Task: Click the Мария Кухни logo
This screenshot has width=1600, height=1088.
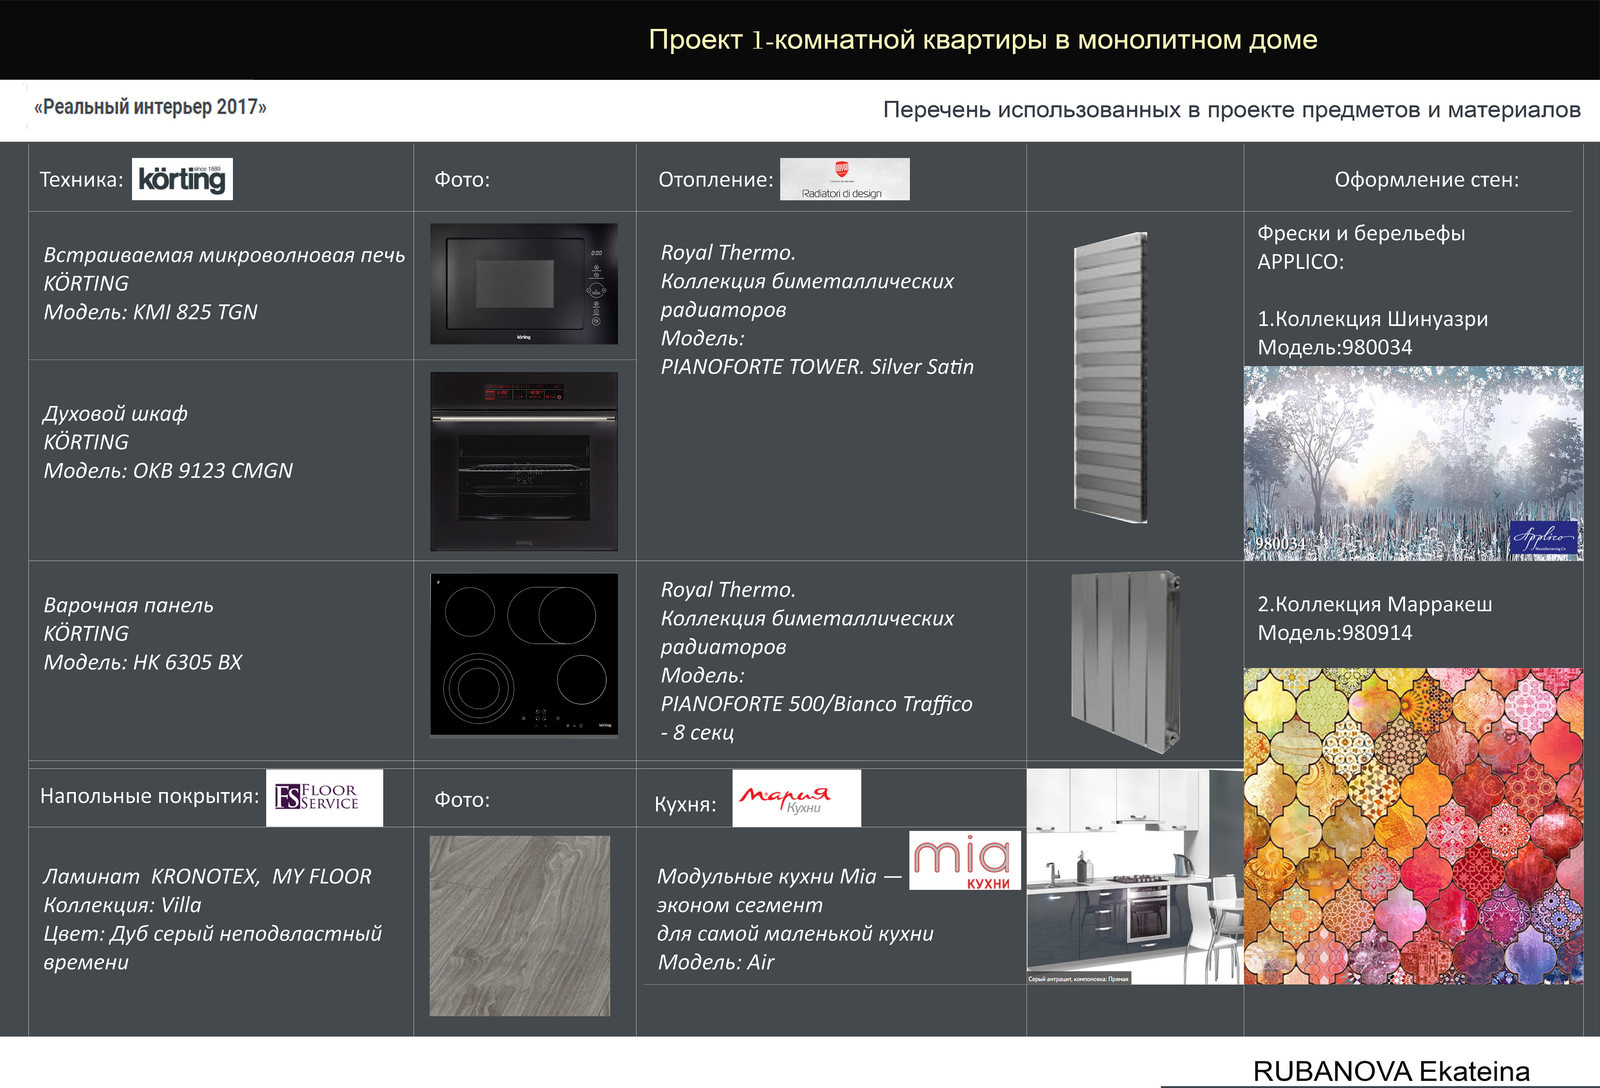Action: pos(796,798)
